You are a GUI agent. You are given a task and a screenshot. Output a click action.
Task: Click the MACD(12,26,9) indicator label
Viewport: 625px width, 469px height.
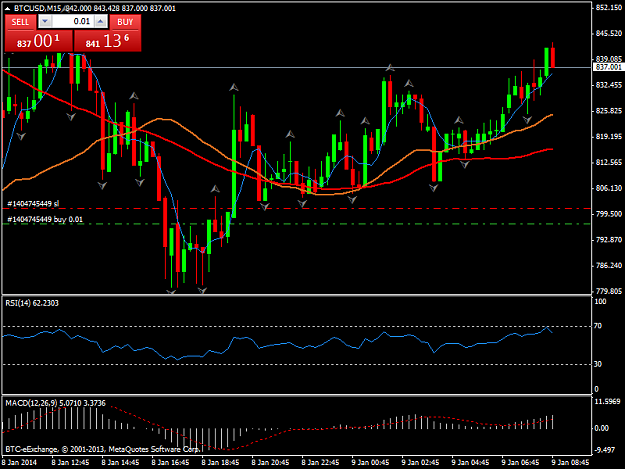tap(55, 403)
